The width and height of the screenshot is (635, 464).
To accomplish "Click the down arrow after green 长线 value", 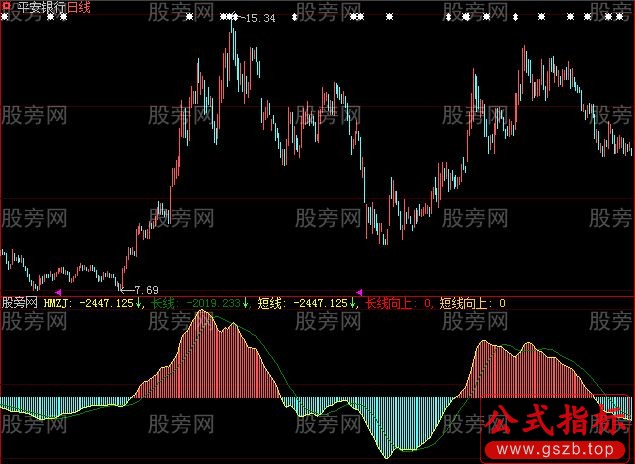I will click(x=247, y=302).
